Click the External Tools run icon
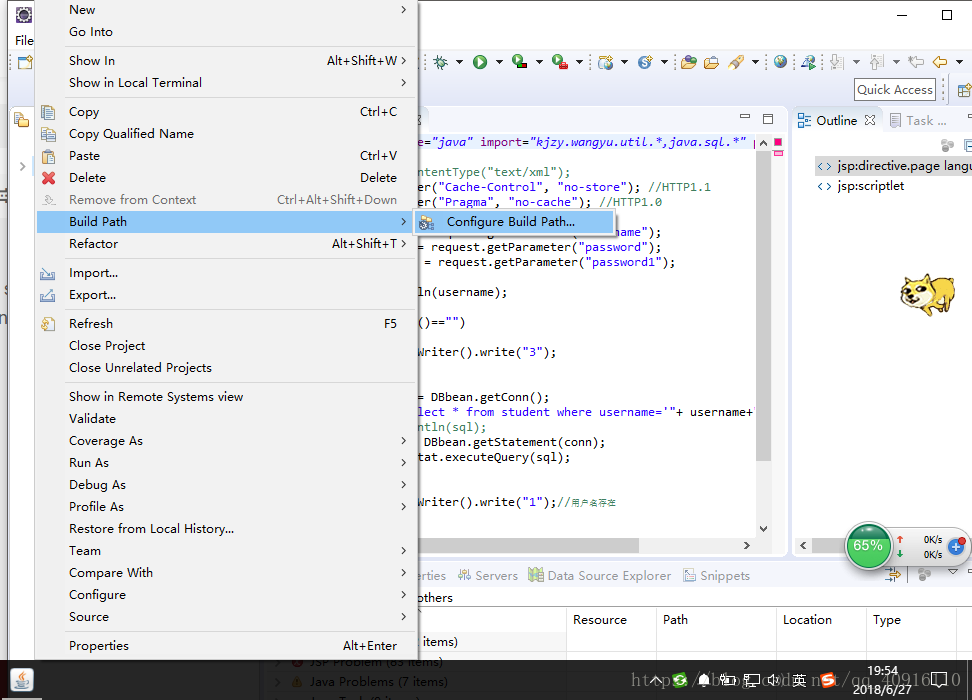The height and width of the screenshot is (700, 972). click(x=559, y=62)
